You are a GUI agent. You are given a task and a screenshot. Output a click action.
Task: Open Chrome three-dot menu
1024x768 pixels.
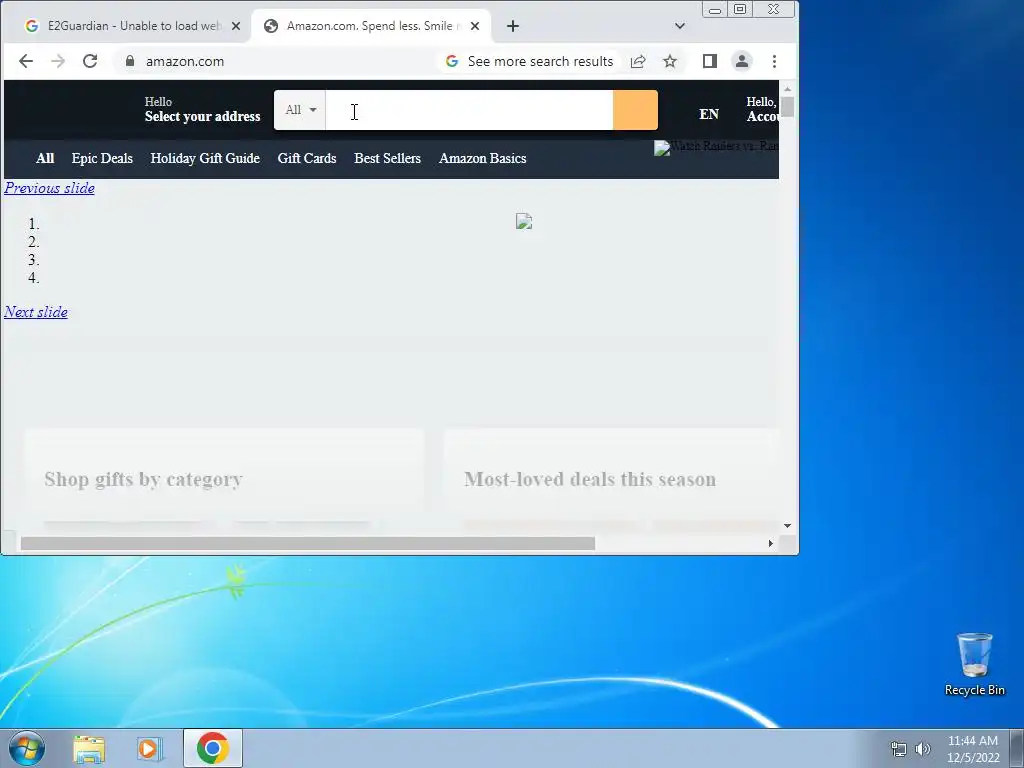point(775,61)
